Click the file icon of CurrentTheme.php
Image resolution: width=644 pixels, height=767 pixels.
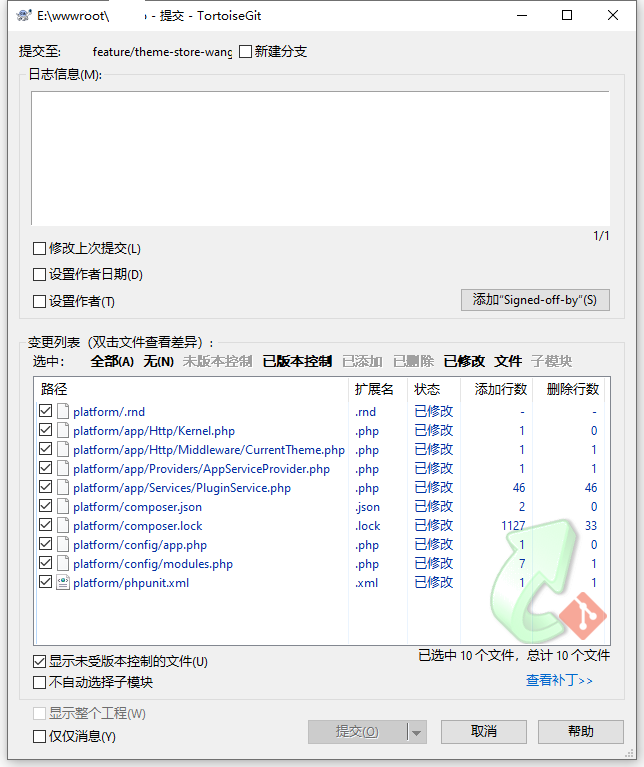(63, 450)
